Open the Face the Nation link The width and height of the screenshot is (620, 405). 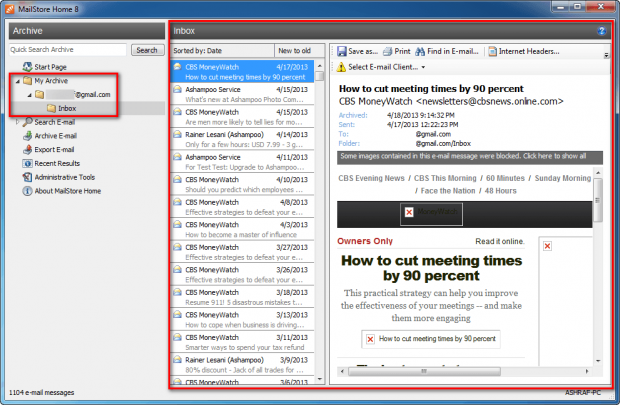[448, 191]
